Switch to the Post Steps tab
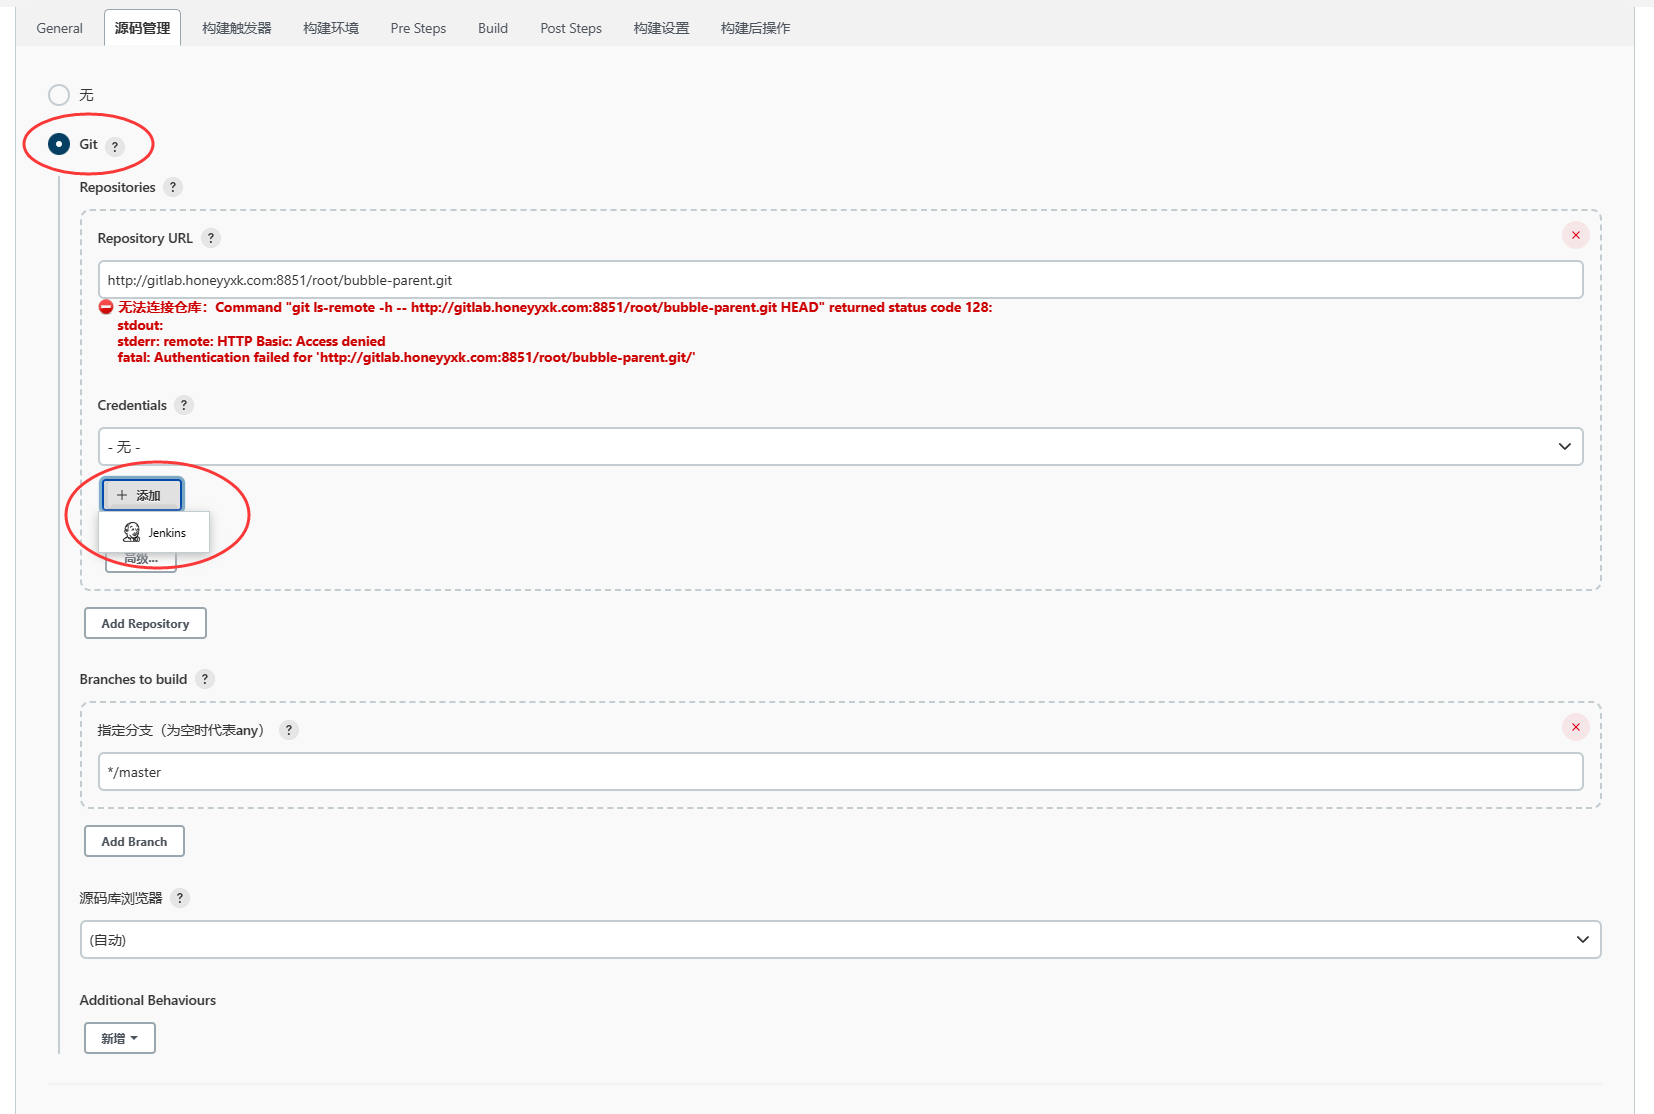 pos(571,28)
